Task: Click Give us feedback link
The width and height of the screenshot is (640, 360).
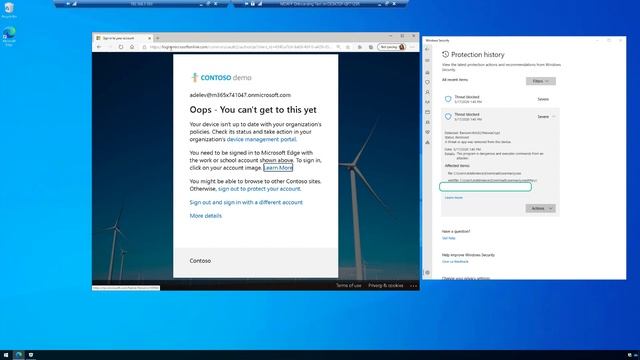Action: [455, 261]
